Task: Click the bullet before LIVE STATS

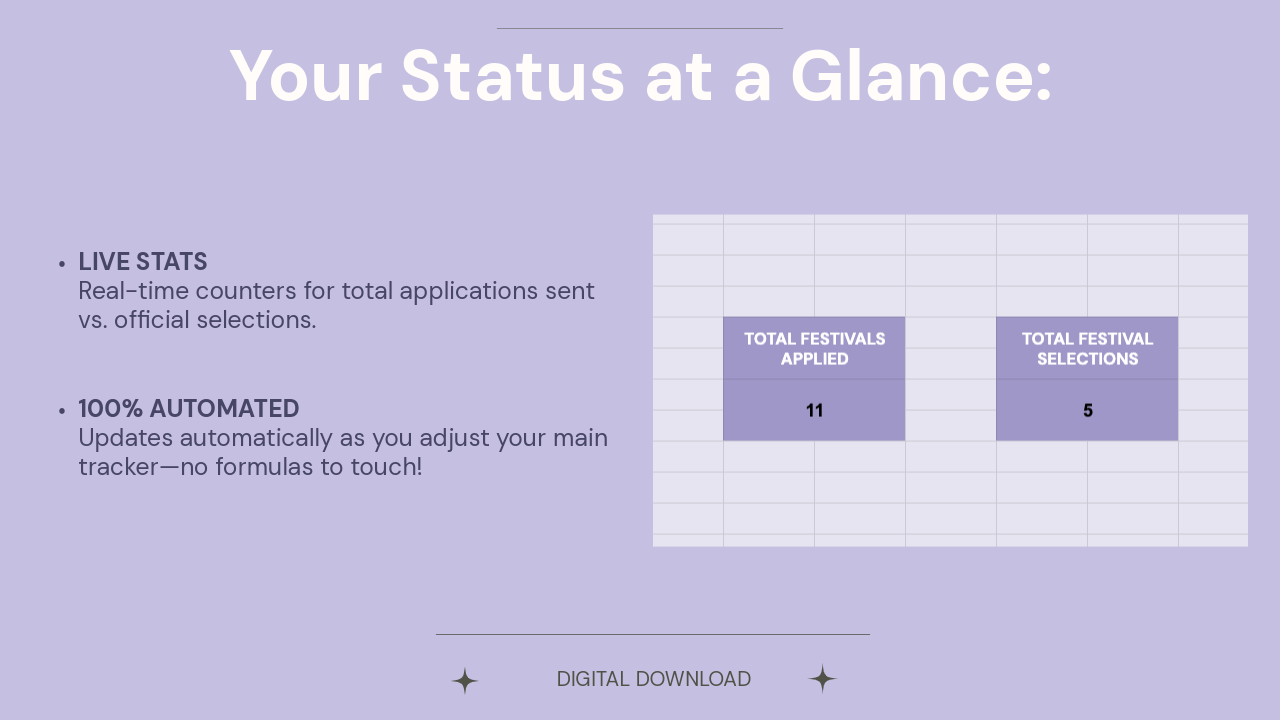Action: pyautogui.click(x=62, y=264)
